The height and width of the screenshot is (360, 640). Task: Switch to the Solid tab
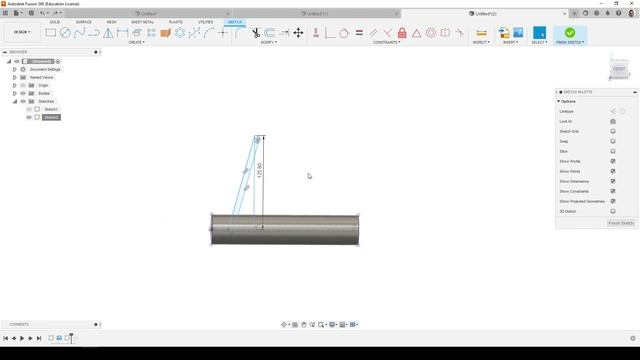55,22
